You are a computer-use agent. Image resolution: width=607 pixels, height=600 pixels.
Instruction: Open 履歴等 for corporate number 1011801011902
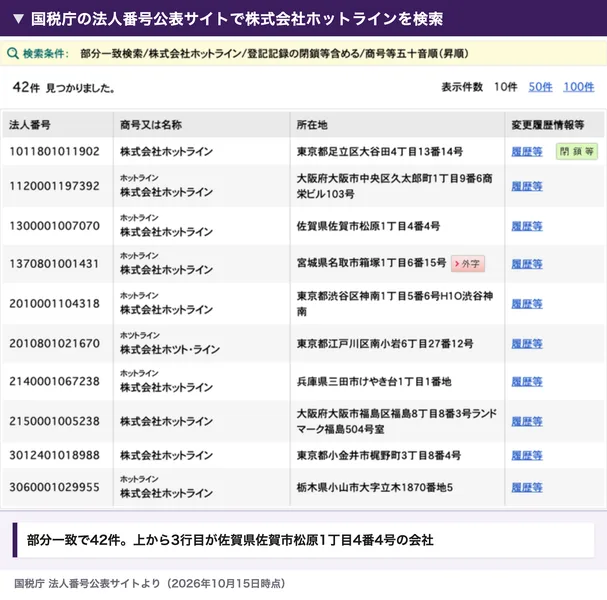[527, 151]
